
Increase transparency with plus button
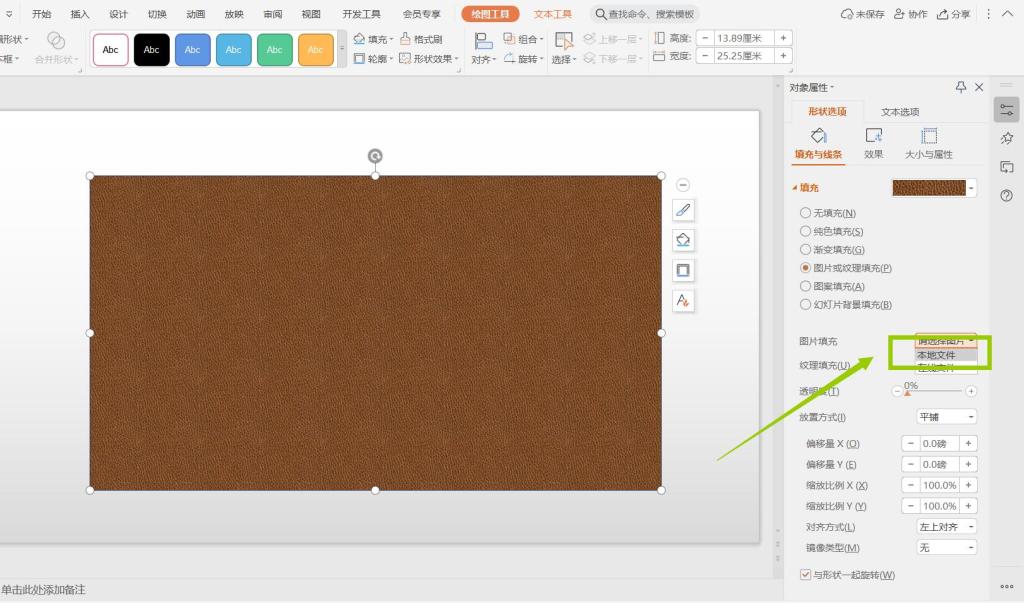point(971,391)
